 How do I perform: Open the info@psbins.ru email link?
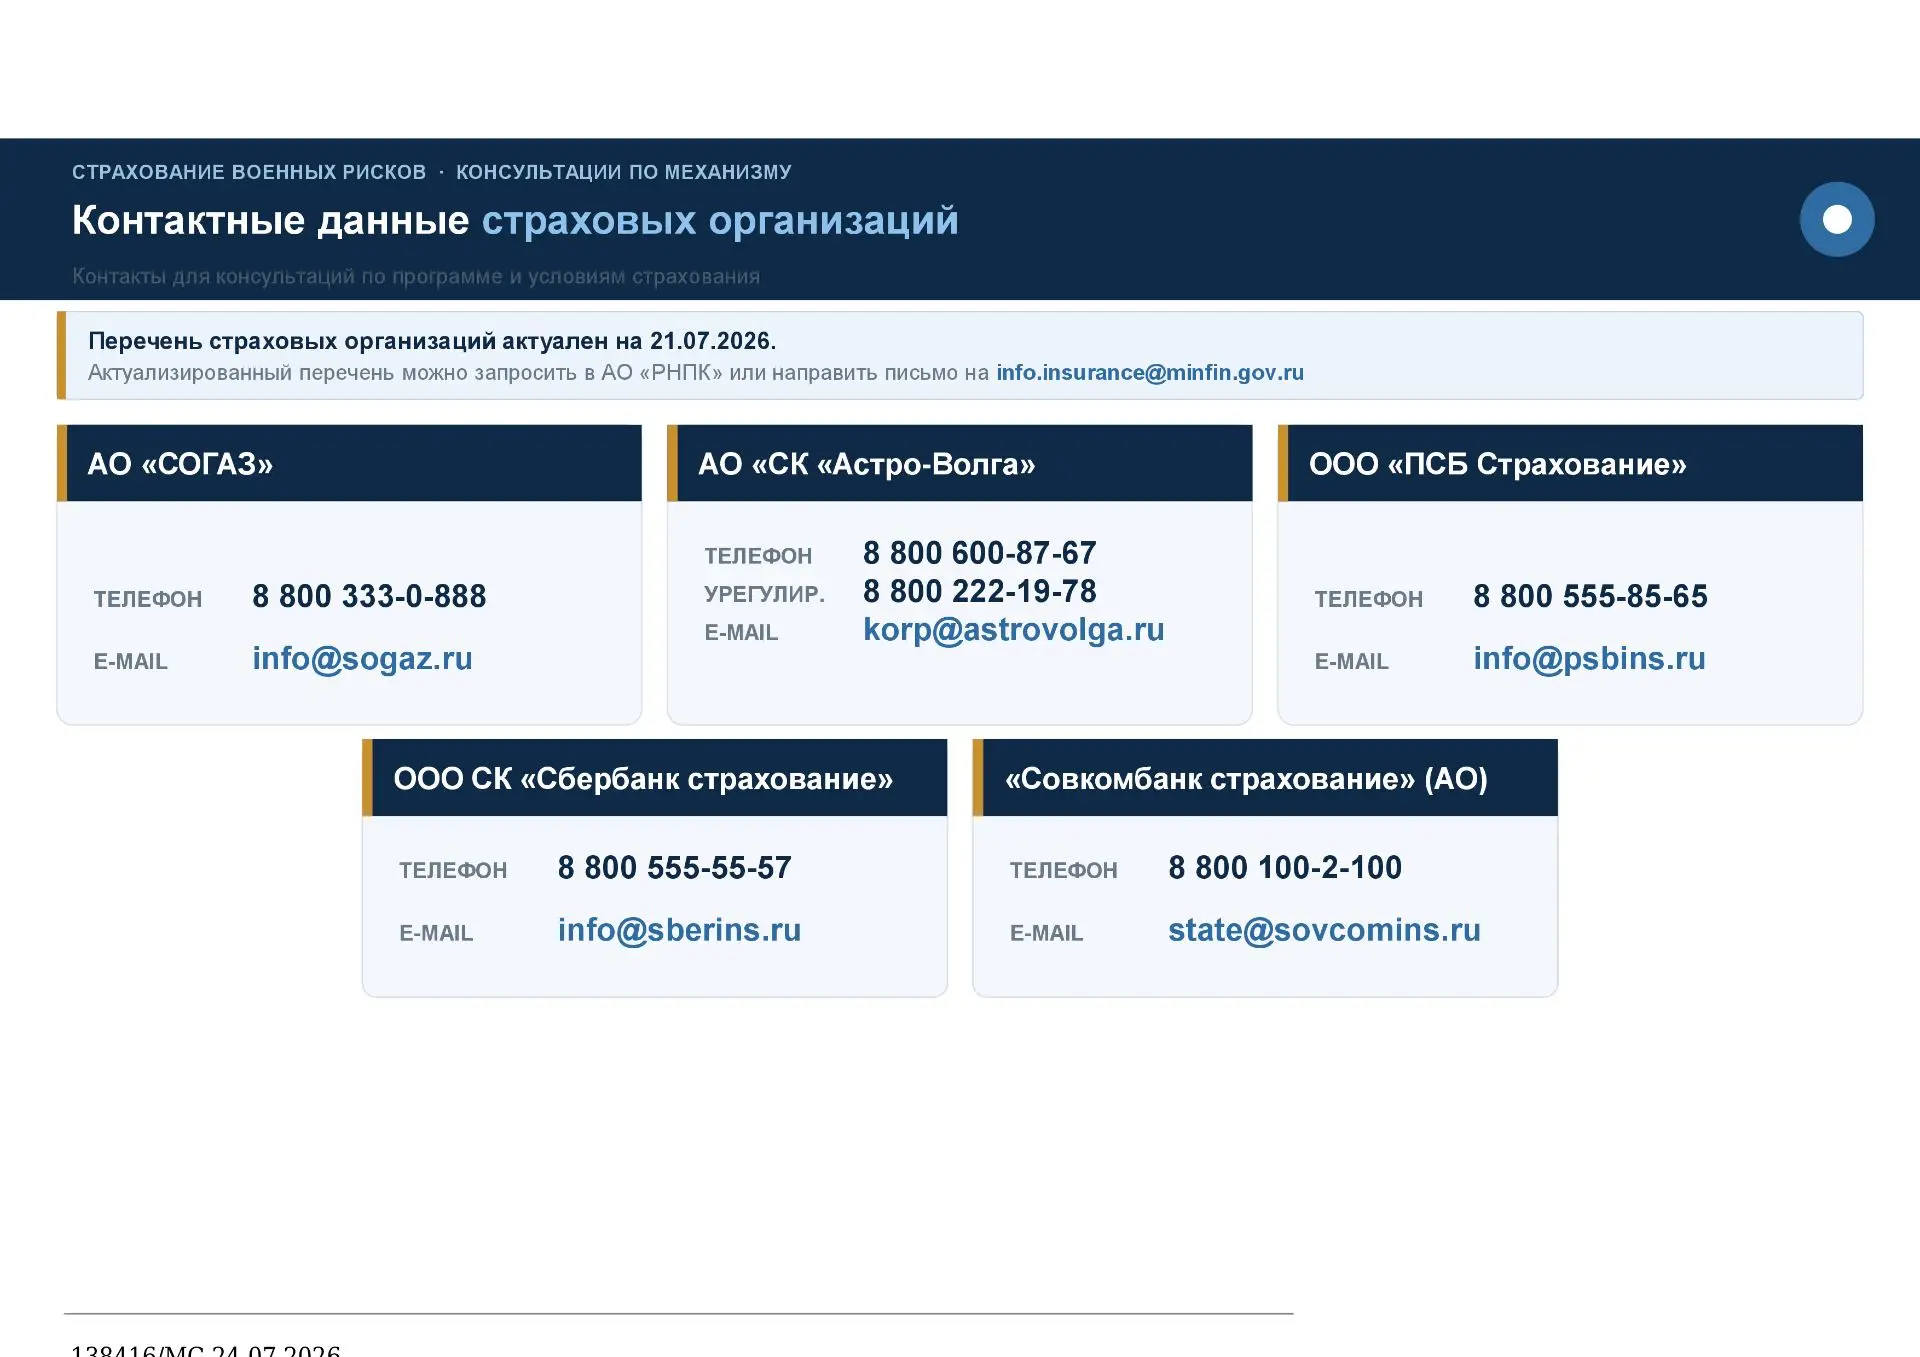pos(1589,659)
